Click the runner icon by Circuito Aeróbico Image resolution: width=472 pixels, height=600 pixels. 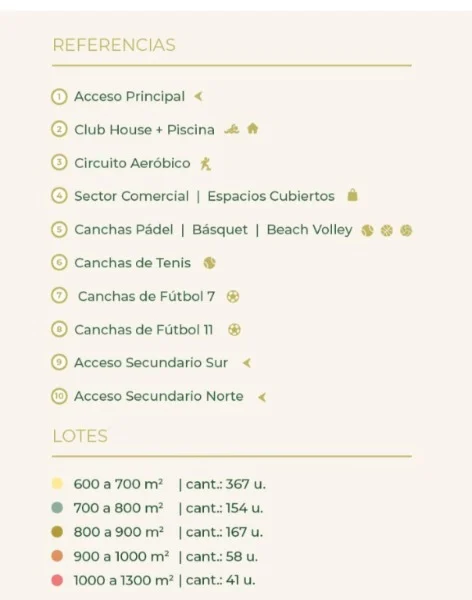tap(206, 164)
